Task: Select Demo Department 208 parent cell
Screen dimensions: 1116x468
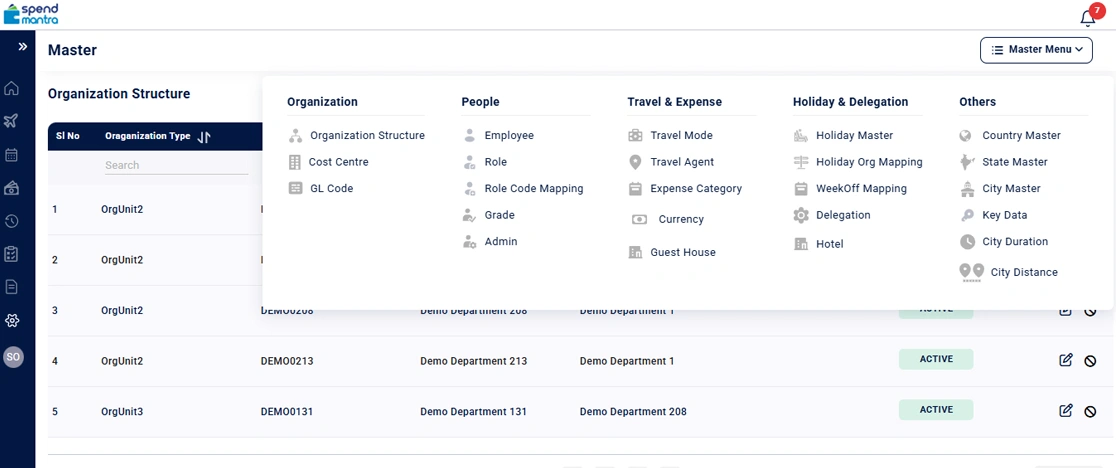Action: (x=633, y=412)
